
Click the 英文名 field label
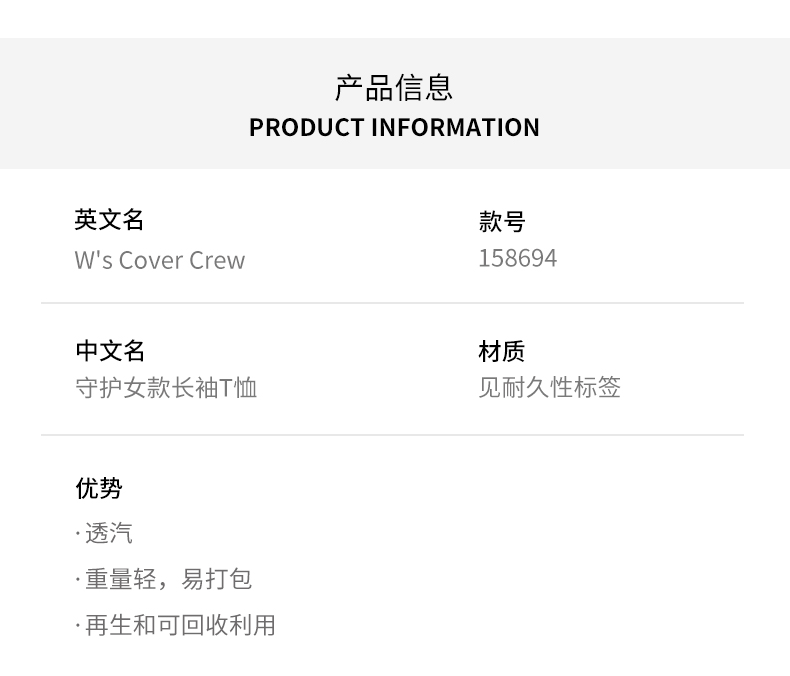[110, 219]
